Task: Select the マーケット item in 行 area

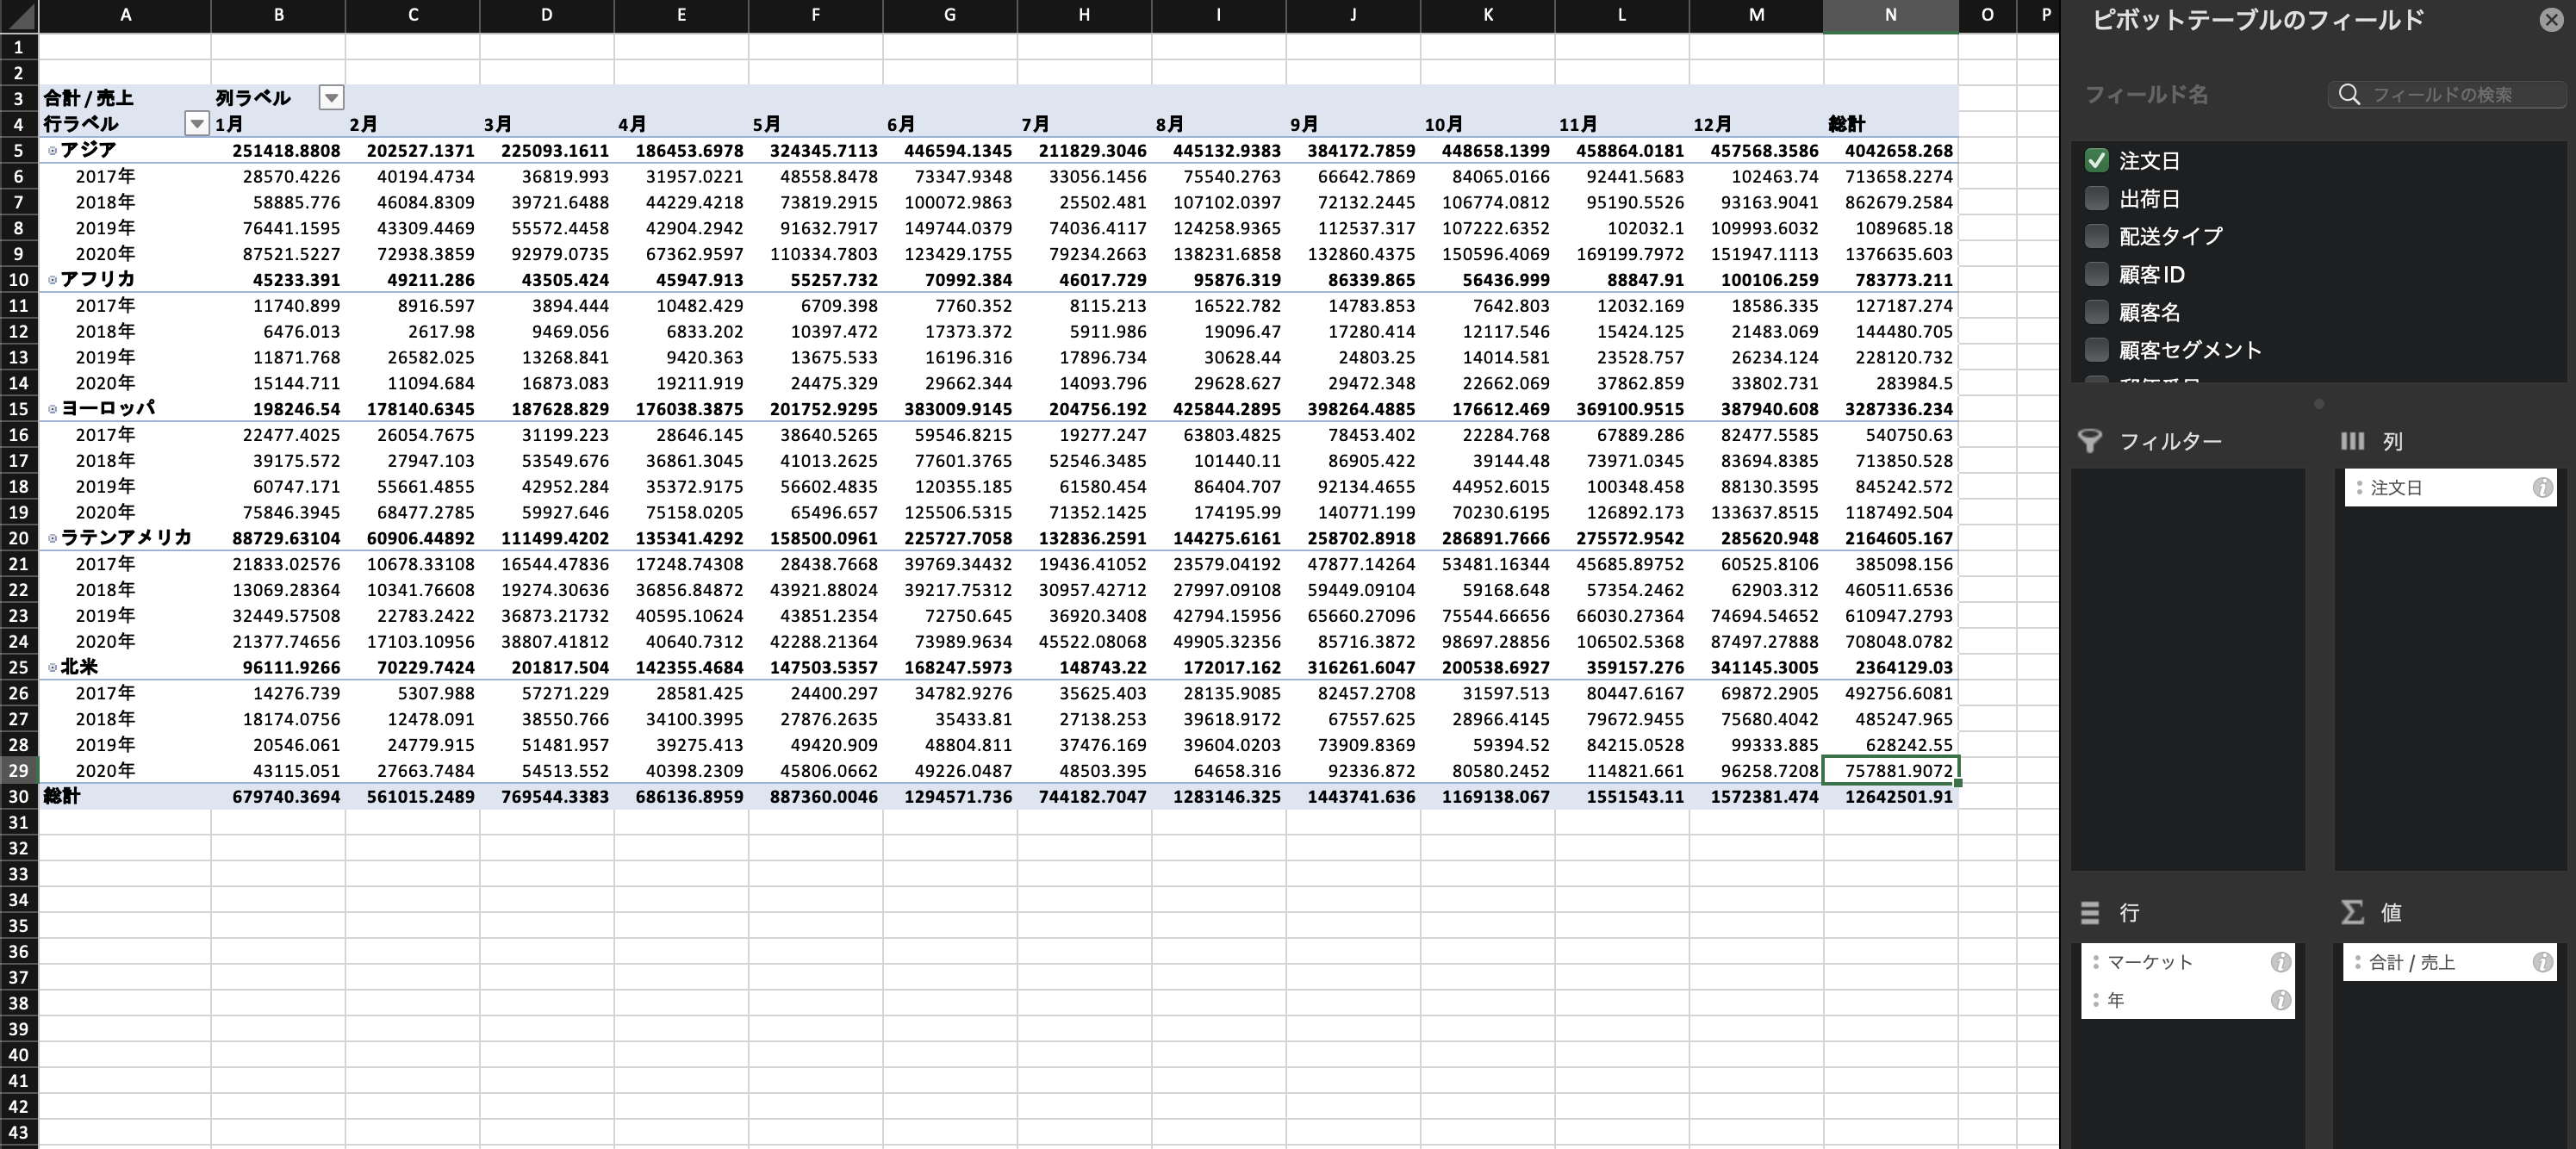Action: (x=2188, y=962)
